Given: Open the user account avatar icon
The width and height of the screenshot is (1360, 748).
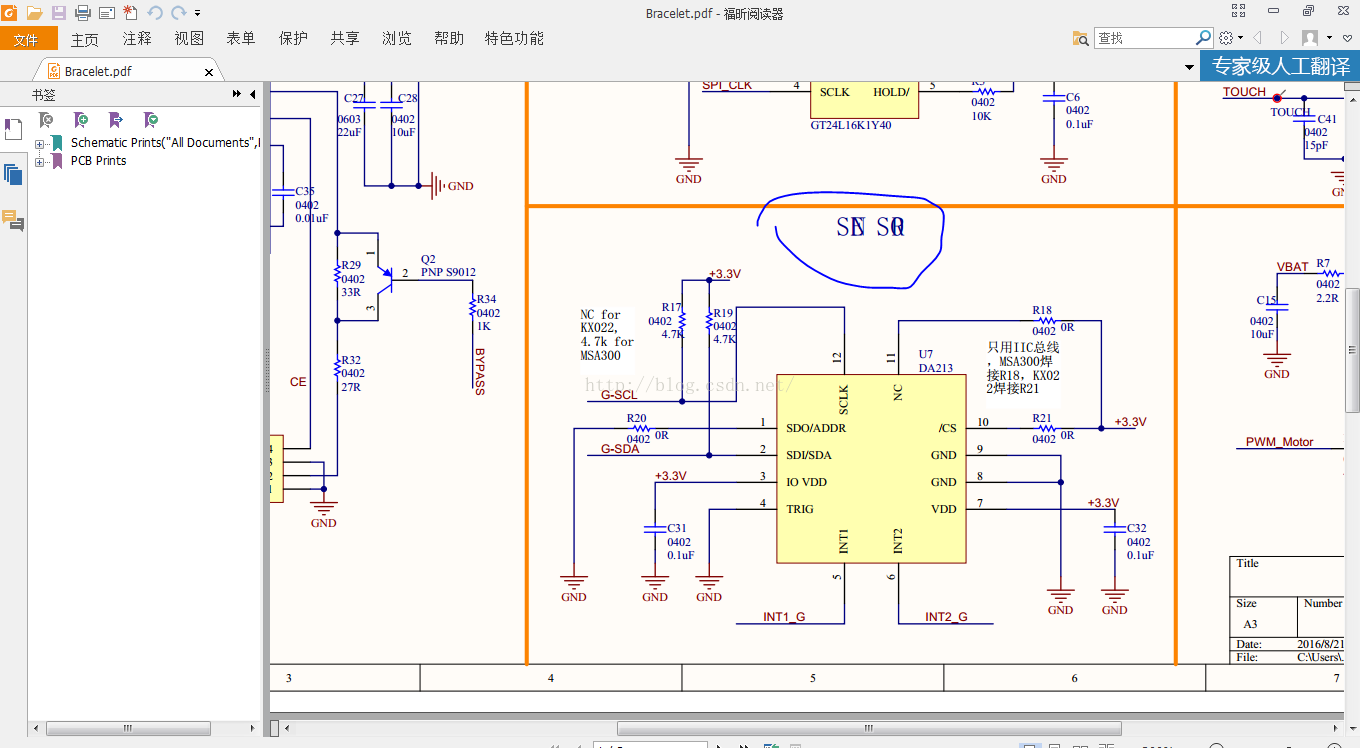Looking at the screenshot, I should click(x=1310, y=38).
